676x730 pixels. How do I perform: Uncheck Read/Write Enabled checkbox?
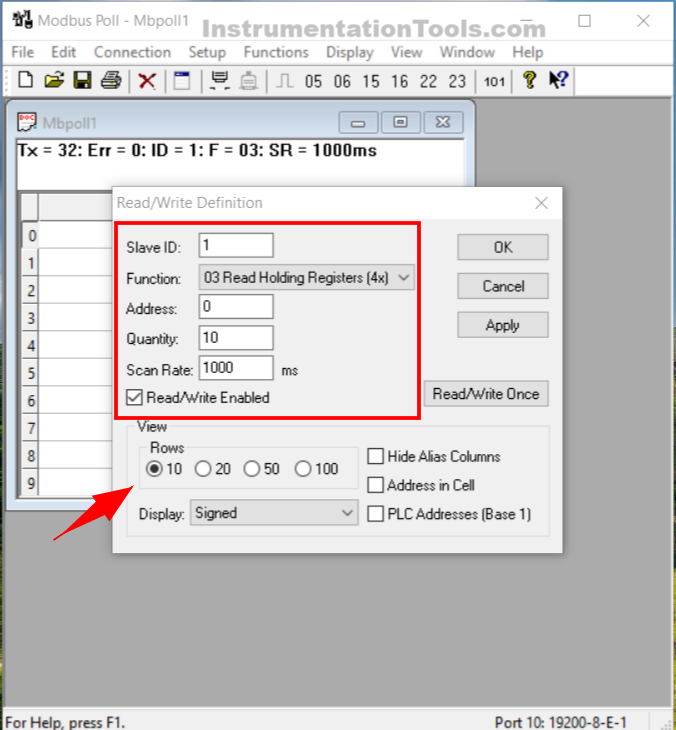135,398
